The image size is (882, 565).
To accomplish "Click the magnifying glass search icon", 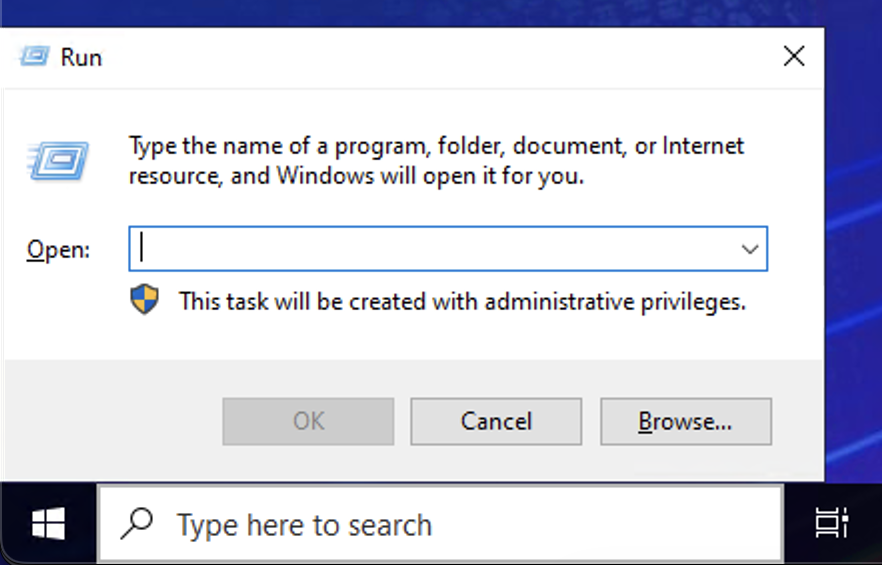I will [136, 524].
